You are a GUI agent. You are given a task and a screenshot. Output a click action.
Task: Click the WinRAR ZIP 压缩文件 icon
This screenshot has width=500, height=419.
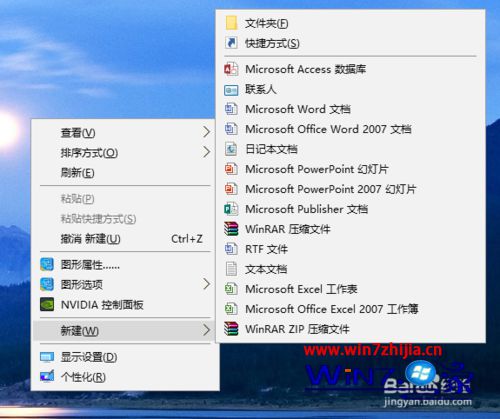coord(231,329)
